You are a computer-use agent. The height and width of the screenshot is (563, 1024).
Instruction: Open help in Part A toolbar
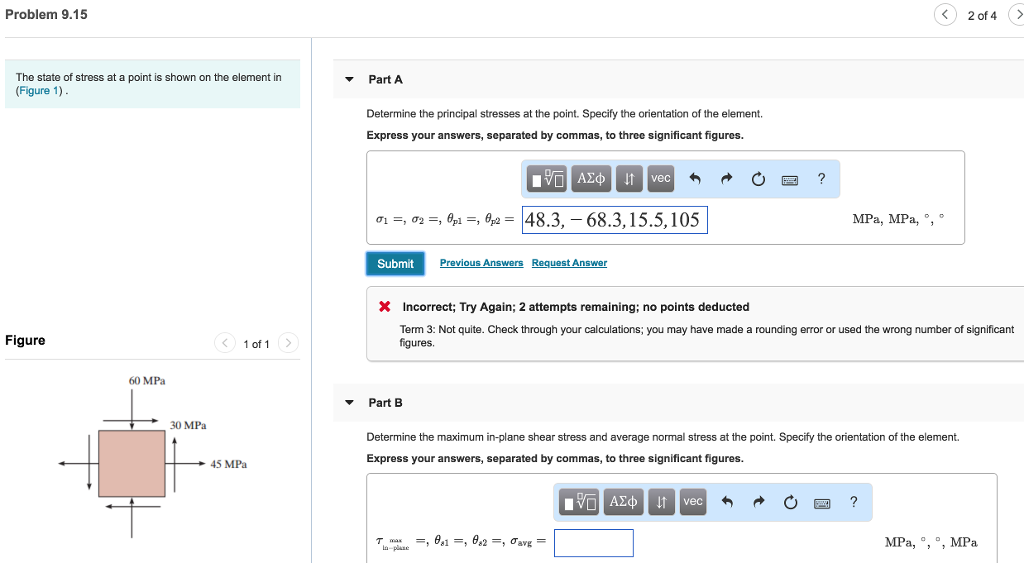pyautogui.click(x=821, y=178)
